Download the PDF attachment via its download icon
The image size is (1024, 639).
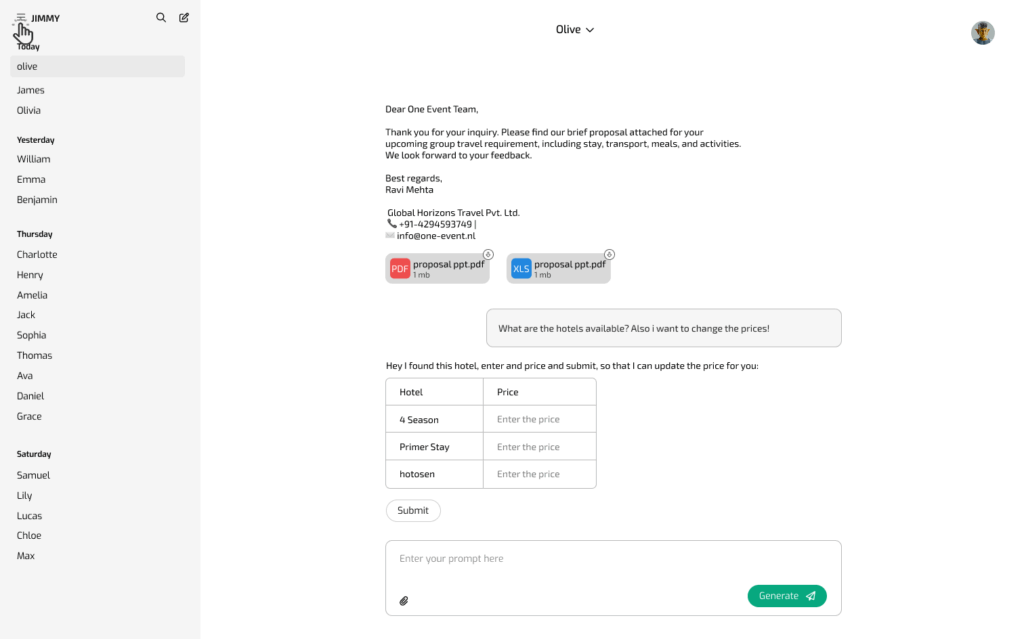click(x=488, y=255)
